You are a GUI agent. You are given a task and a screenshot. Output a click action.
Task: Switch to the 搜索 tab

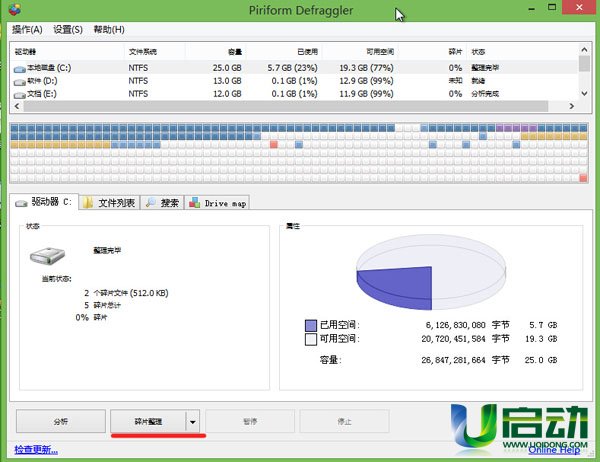pyautogui.click(x=162, y=203)
